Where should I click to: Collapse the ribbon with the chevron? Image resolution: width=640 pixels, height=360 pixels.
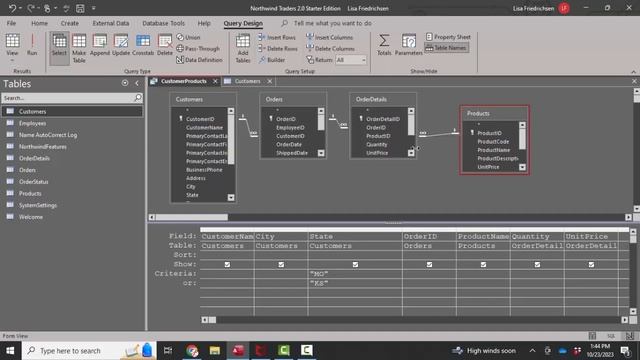pos(633,72)
